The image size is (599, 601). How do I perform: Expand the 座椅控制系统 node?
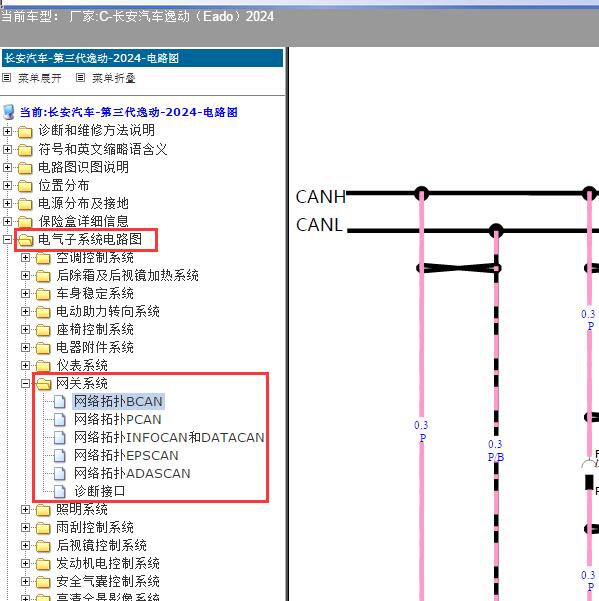[25, 330]
